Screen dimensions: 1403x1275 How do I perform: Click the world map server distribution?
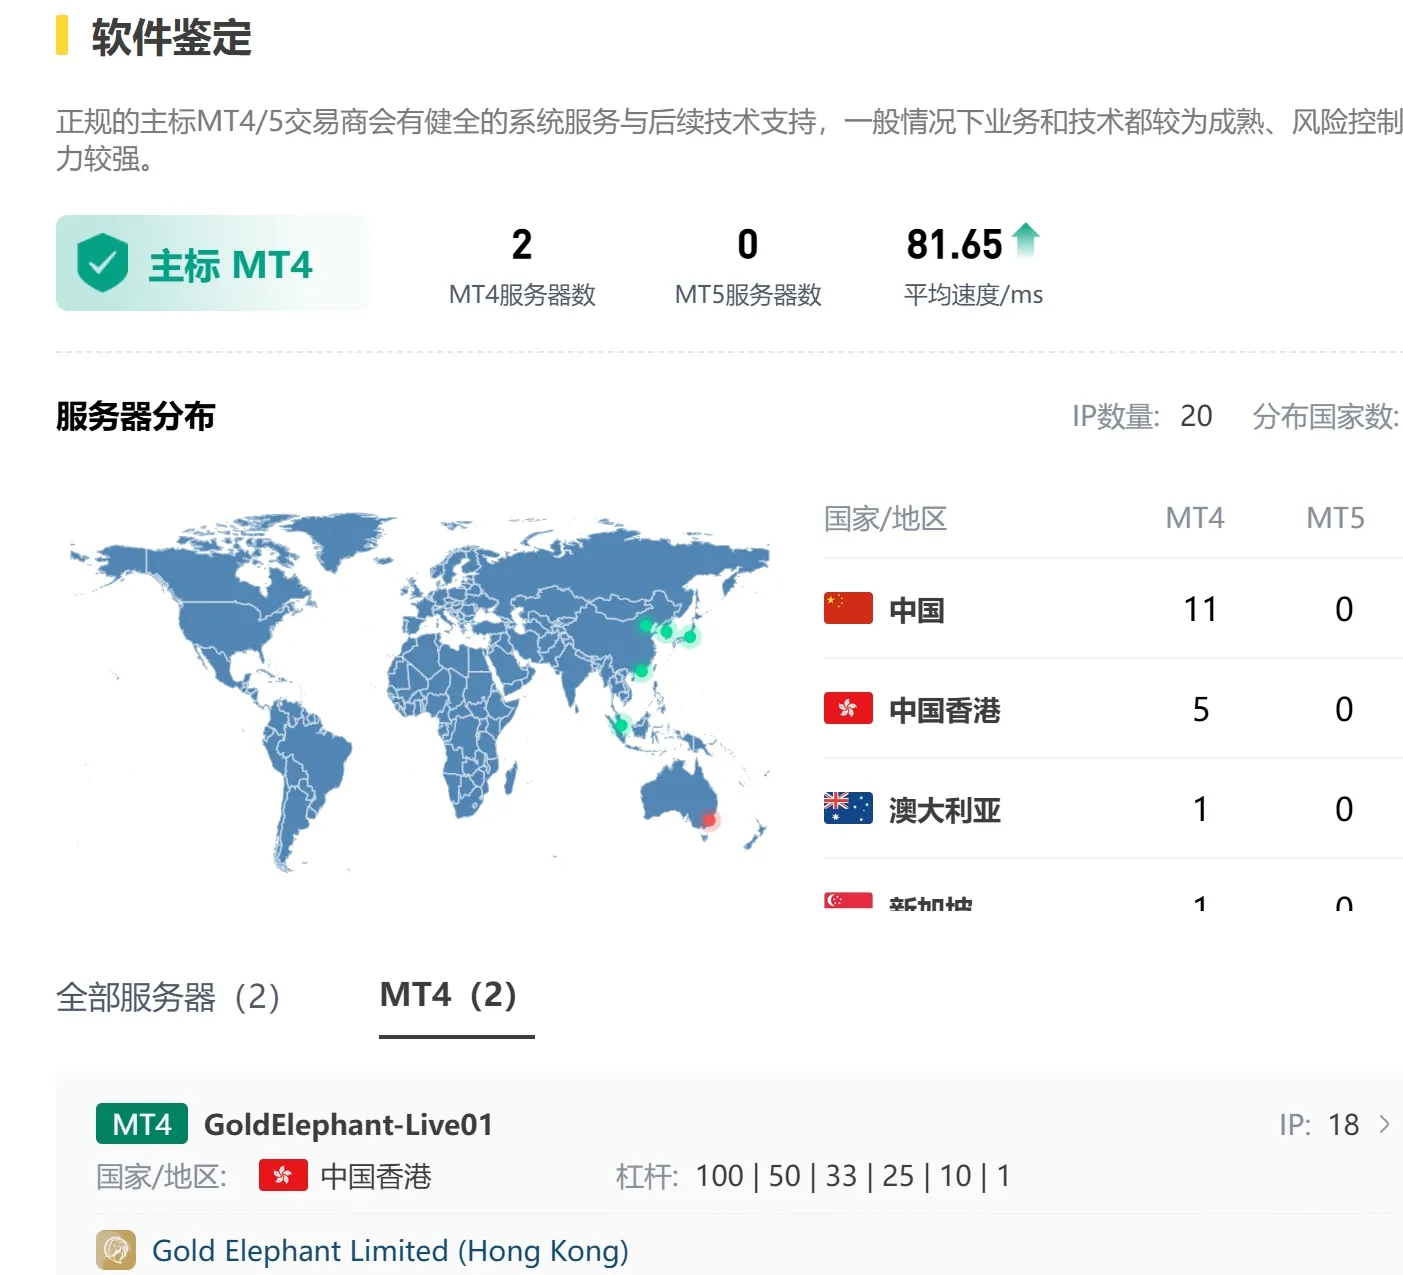point(420,692)
